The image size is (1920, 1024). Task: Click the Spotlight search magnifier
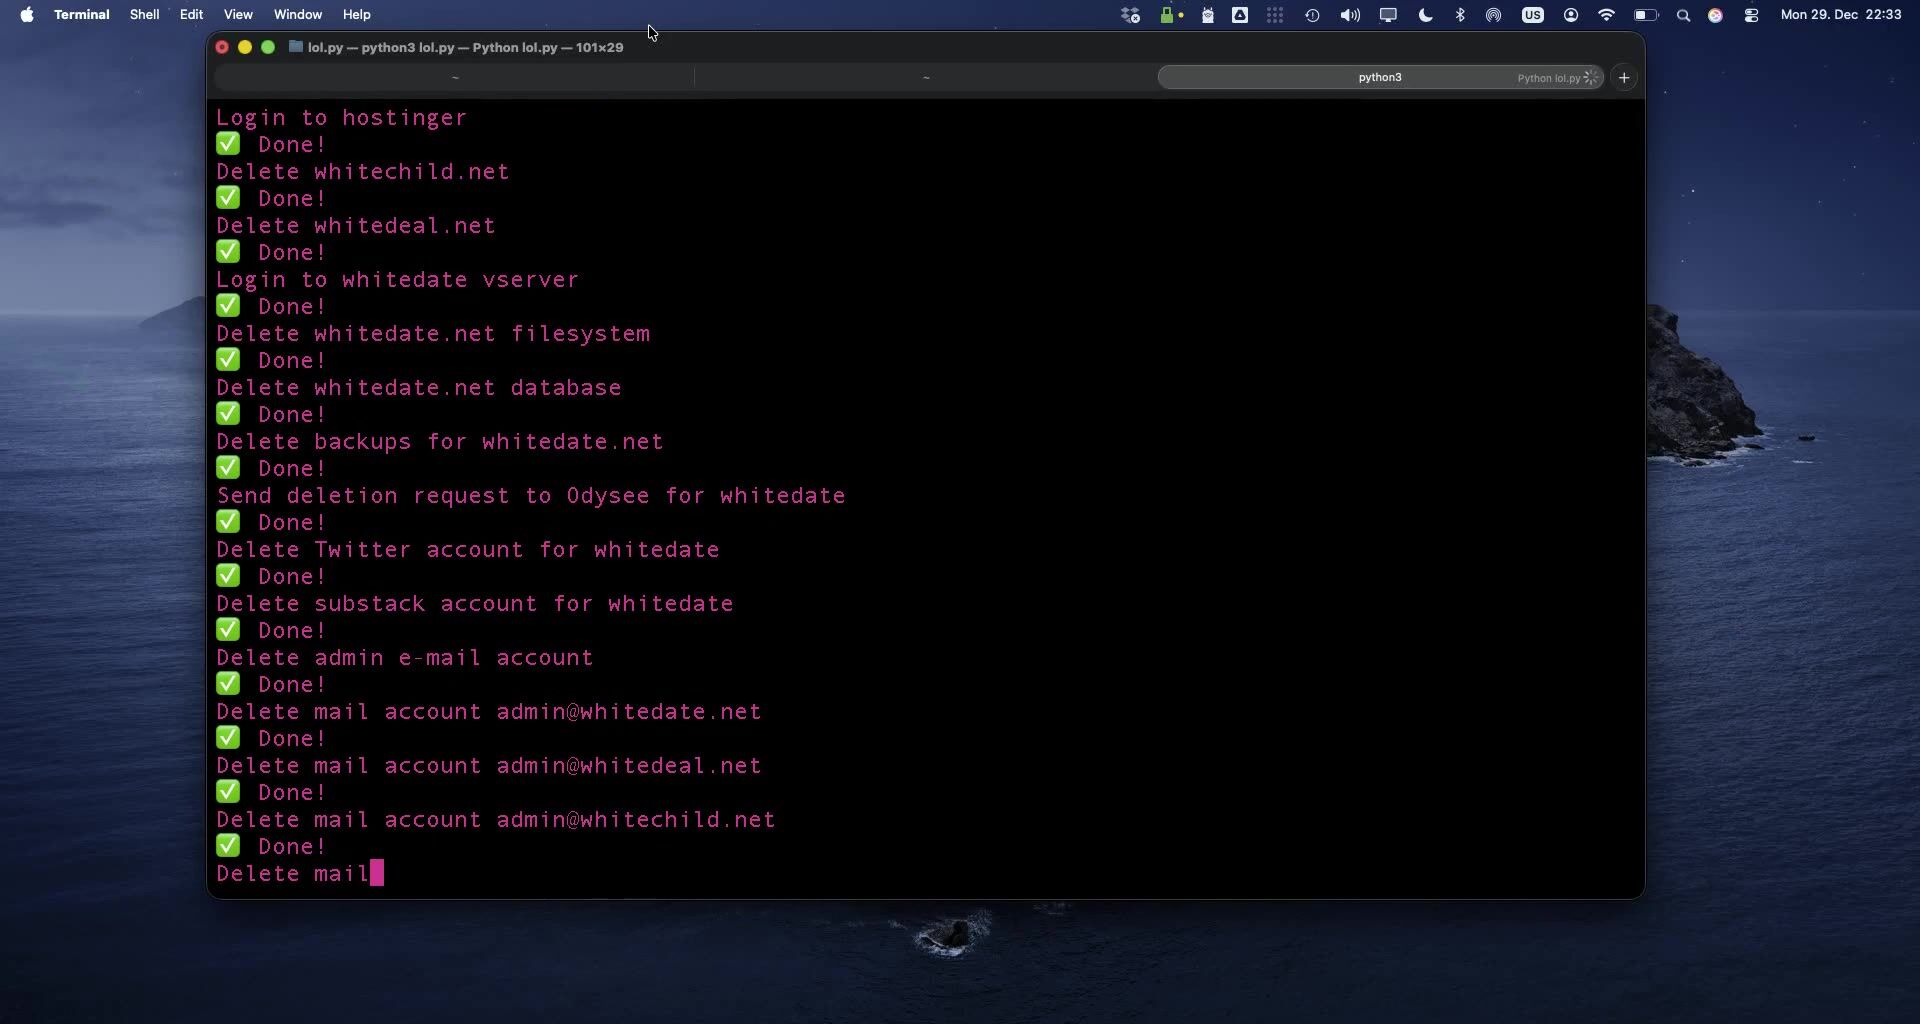[x=1683, y=15]
